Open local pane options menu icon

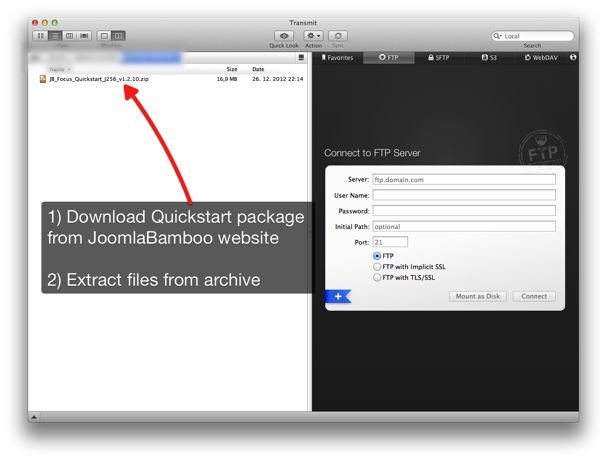coord(301,58)
